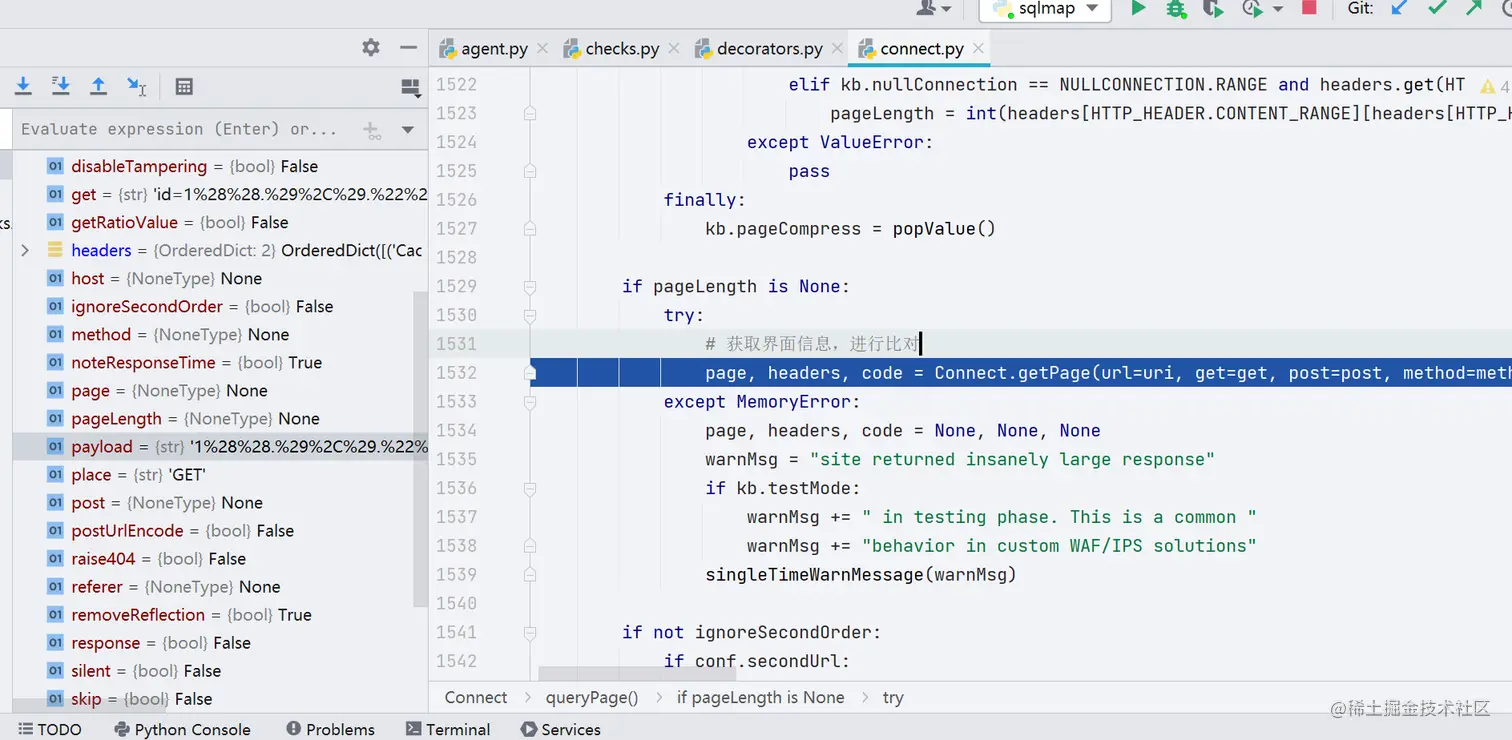The image size is (1512, 740).
Task: Close the connect.py tab
Action: pos(978,48)
